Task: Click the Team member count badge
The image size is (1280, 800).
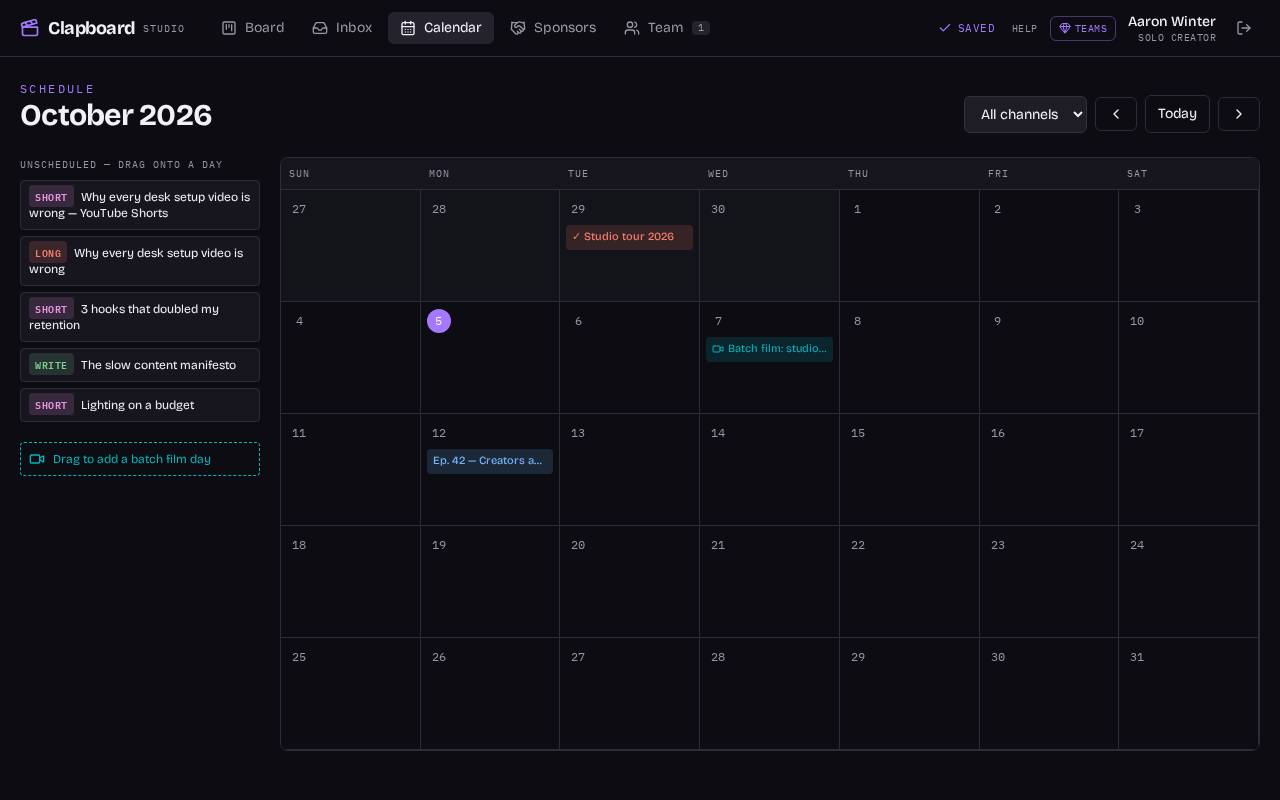Action: click(x=701, y=28)
